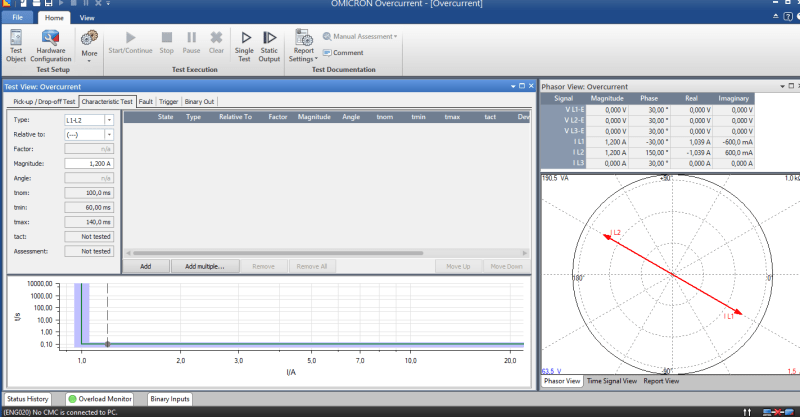
Task: Open the Binary Out tab
Action: tap(199, 102)
